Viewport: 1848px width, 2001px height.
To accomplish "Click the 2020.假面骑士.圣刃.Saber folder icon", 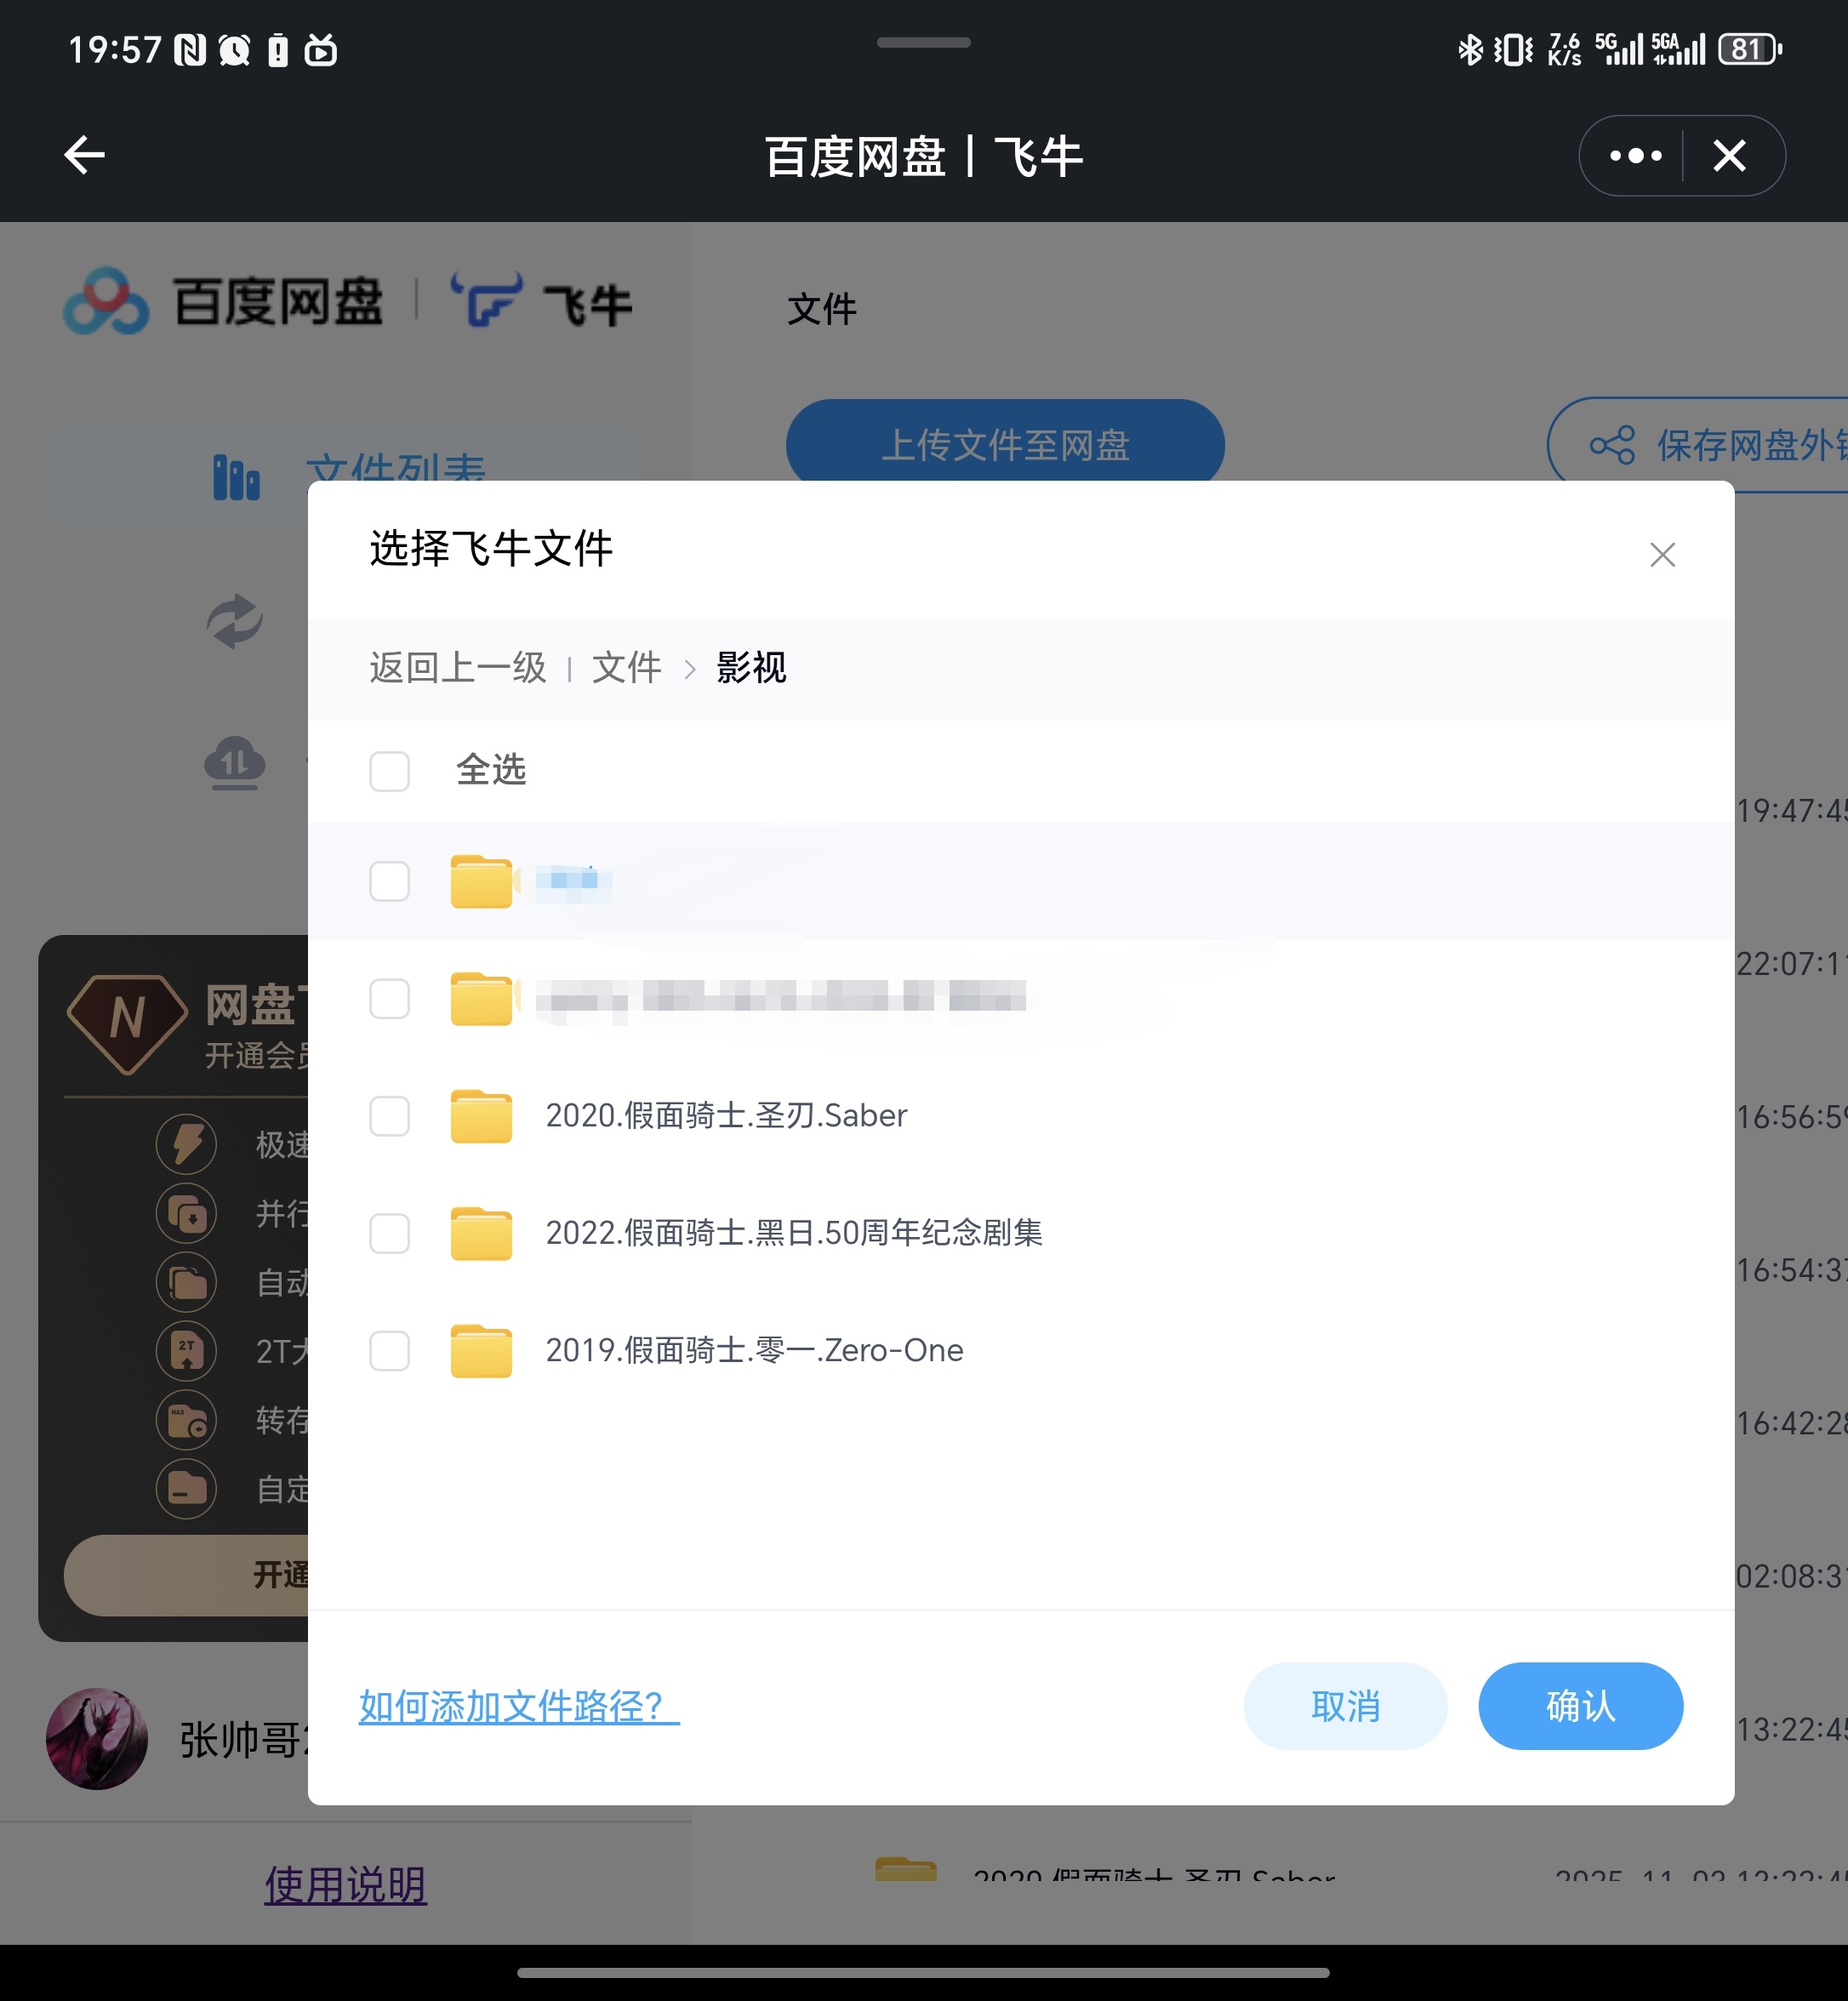I will click(x=481, y=1116).
